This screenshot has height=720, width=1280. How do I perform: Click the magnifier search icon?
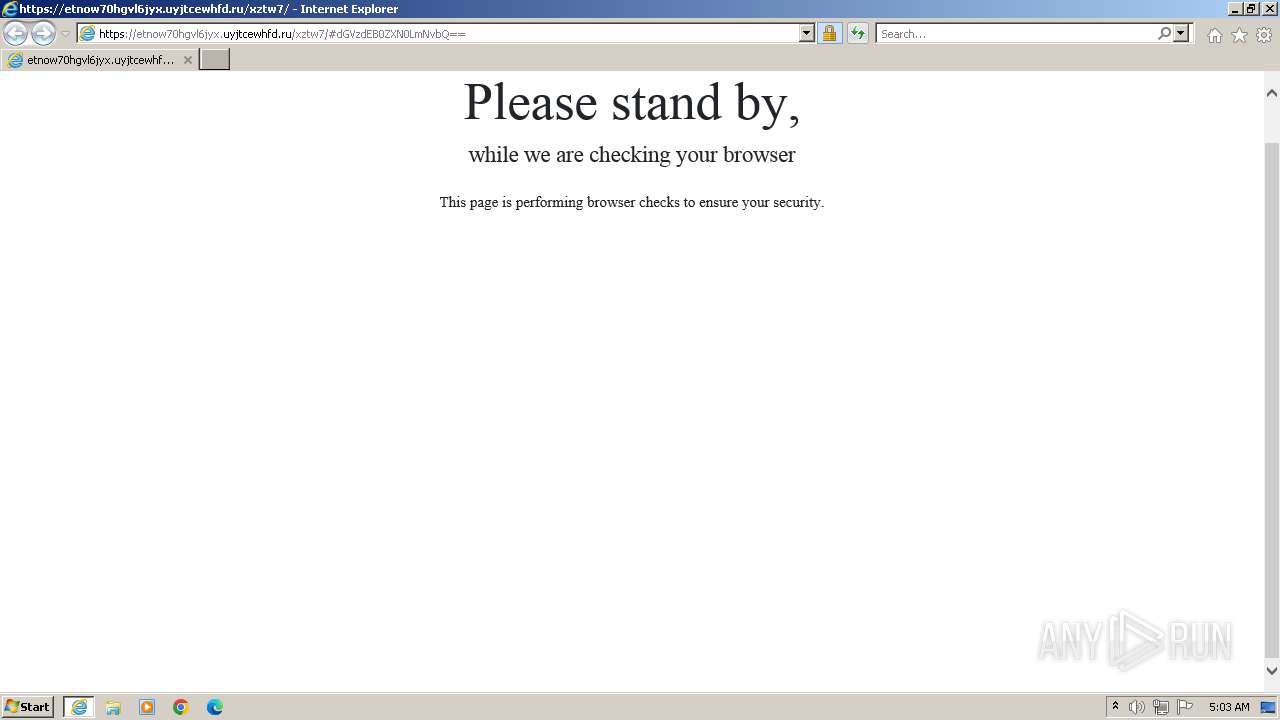pos(1164,33)
